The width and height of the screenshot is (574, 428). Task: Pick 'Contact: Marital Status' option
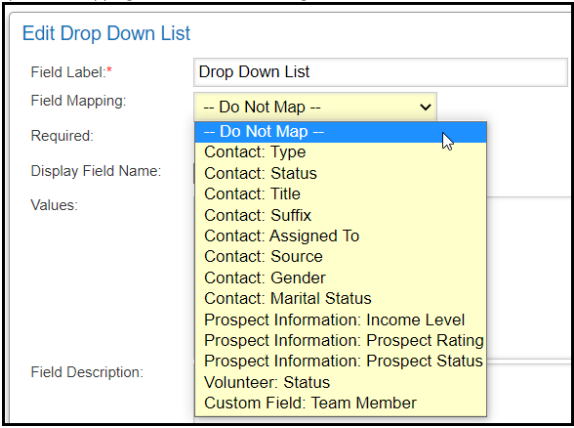pos(340,299)
